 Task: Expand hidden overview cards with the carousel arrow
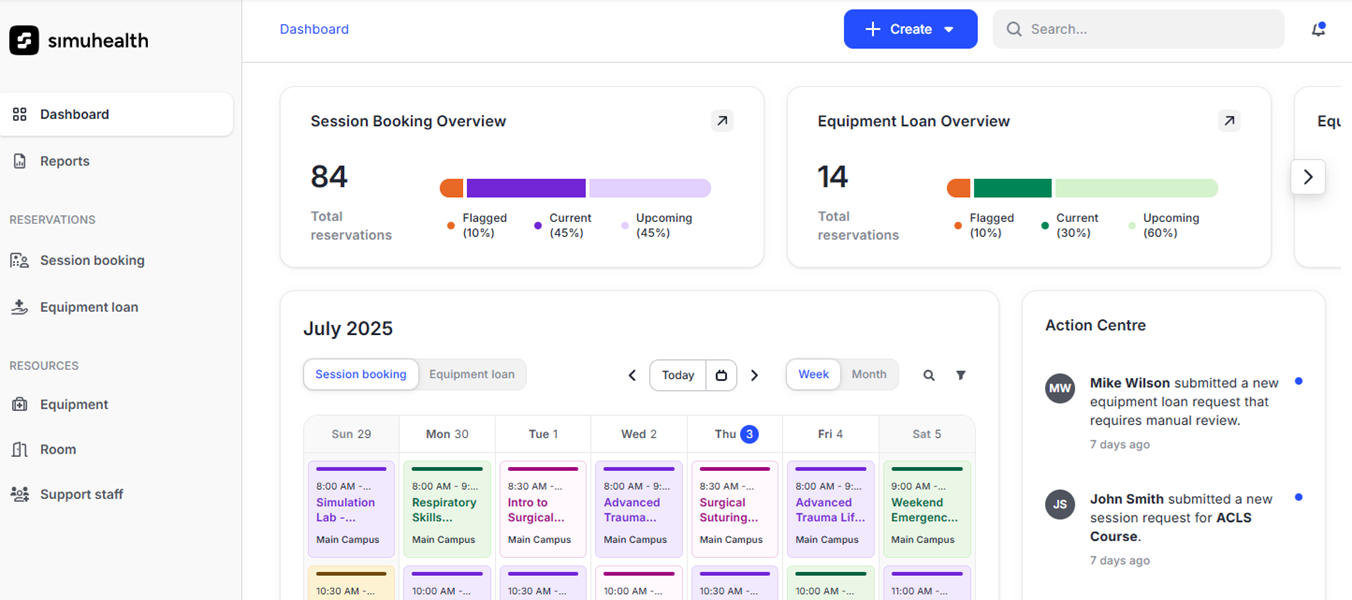click(x=1308, y=176)
